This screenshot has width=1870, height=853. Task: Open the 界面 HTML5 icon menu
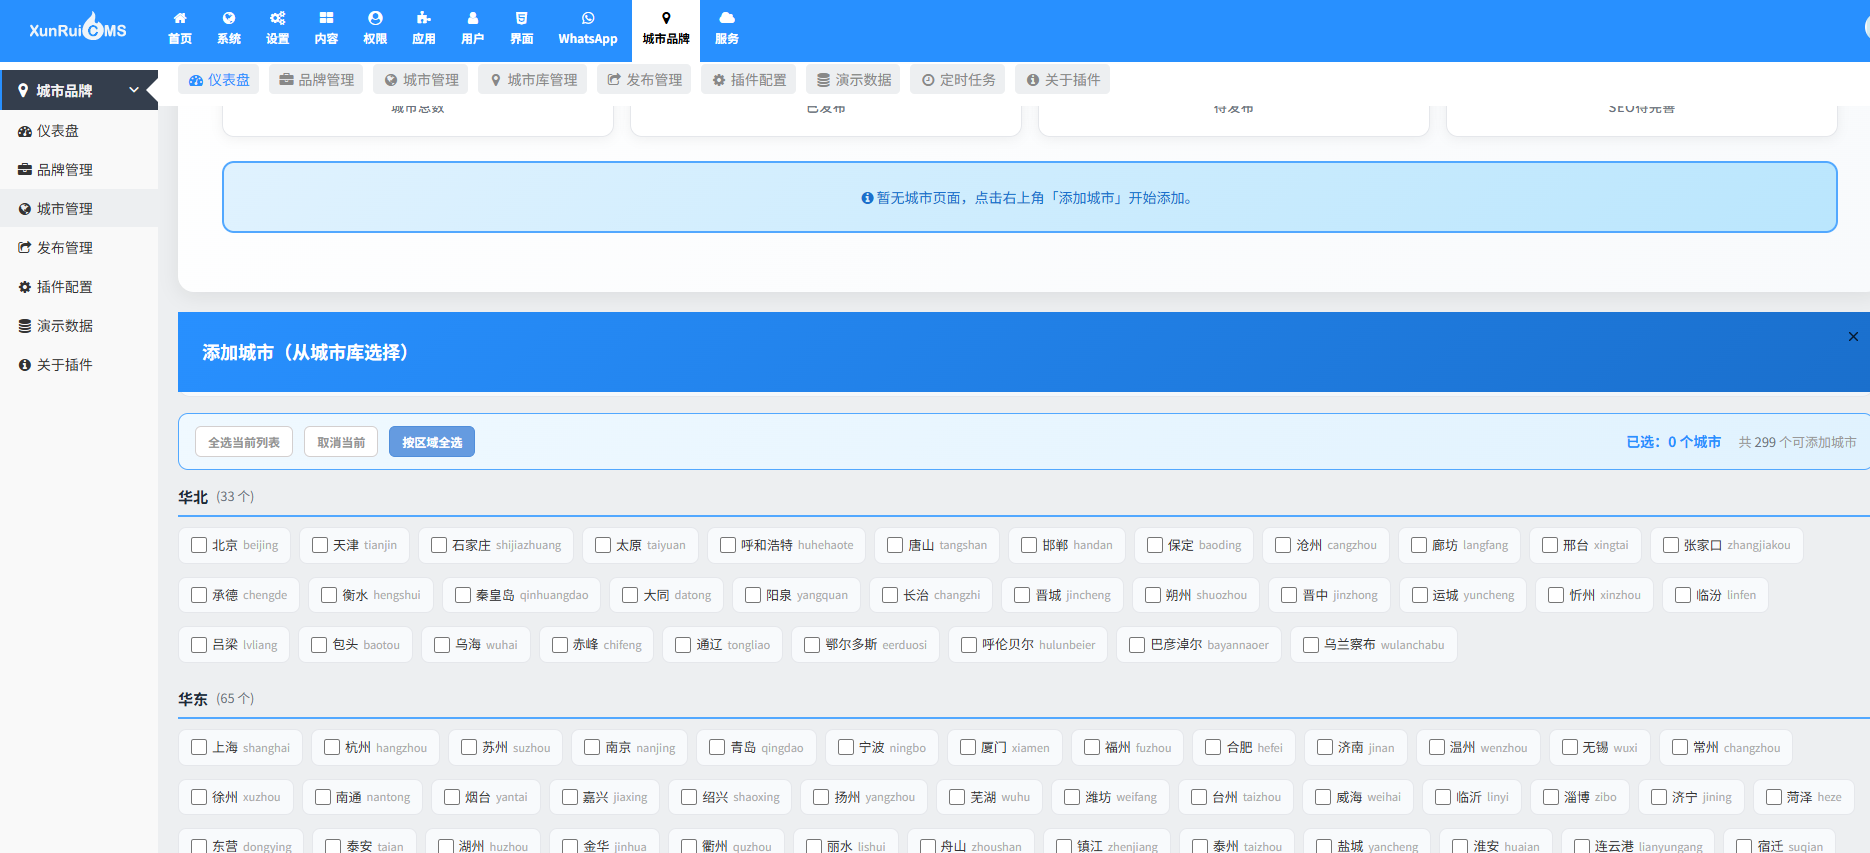click(522, 29)
